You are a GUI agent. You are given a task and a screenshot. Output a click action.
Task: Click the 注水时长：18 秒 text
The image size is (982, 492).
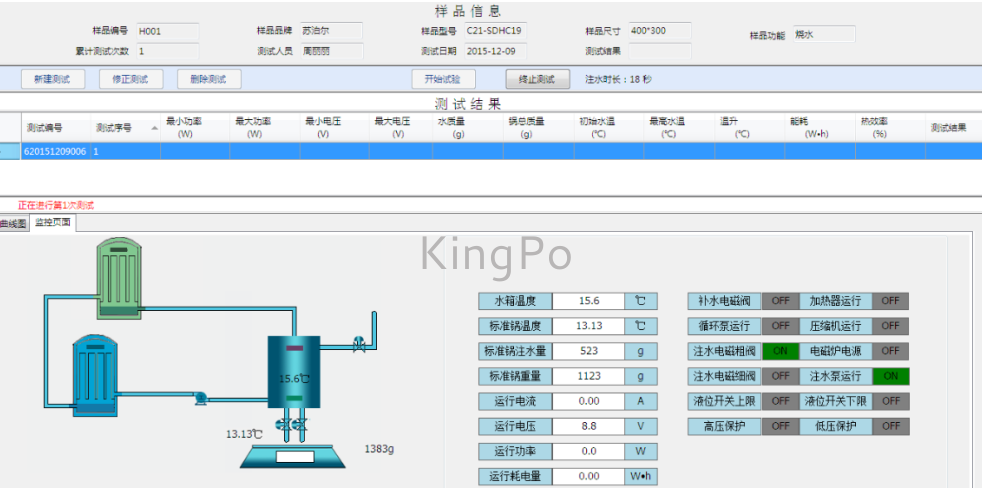(x=618, y=79)
